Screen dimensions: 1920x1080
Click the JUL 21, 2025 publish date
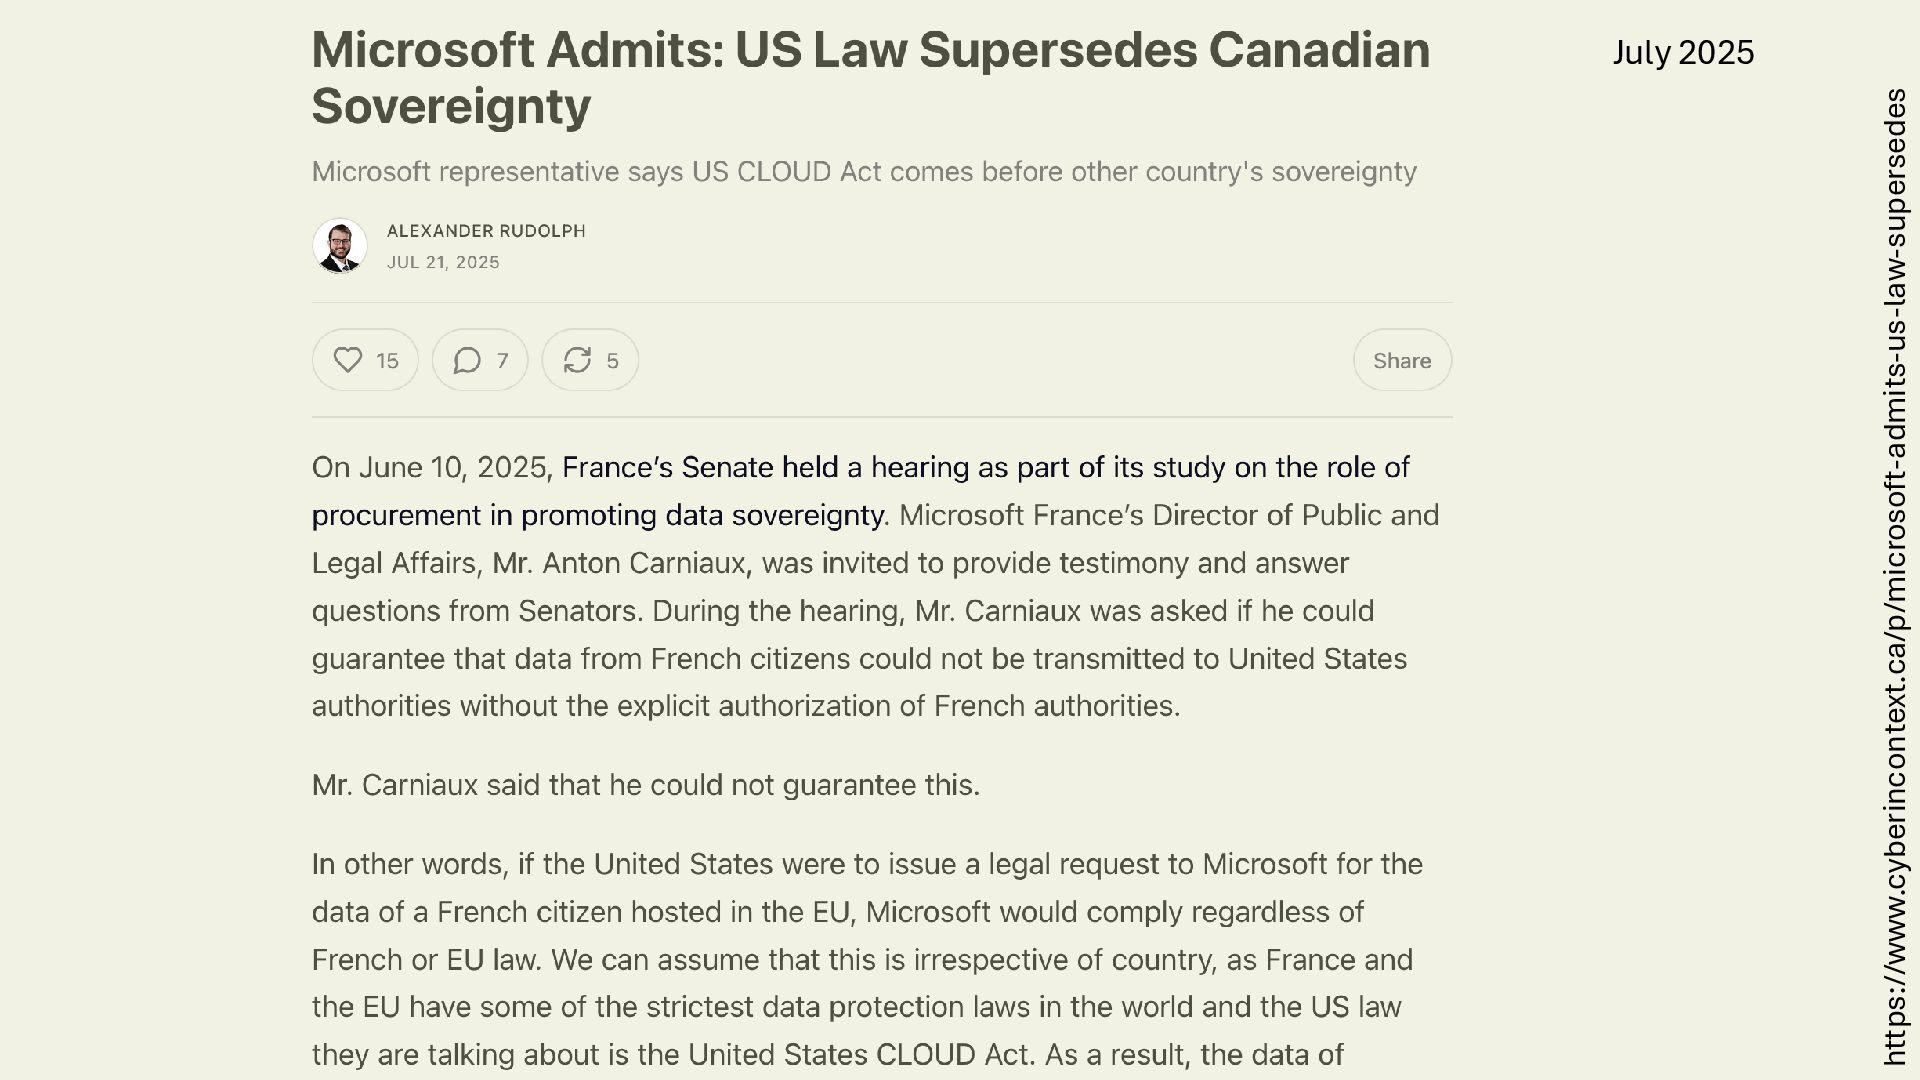coord(443,262)
